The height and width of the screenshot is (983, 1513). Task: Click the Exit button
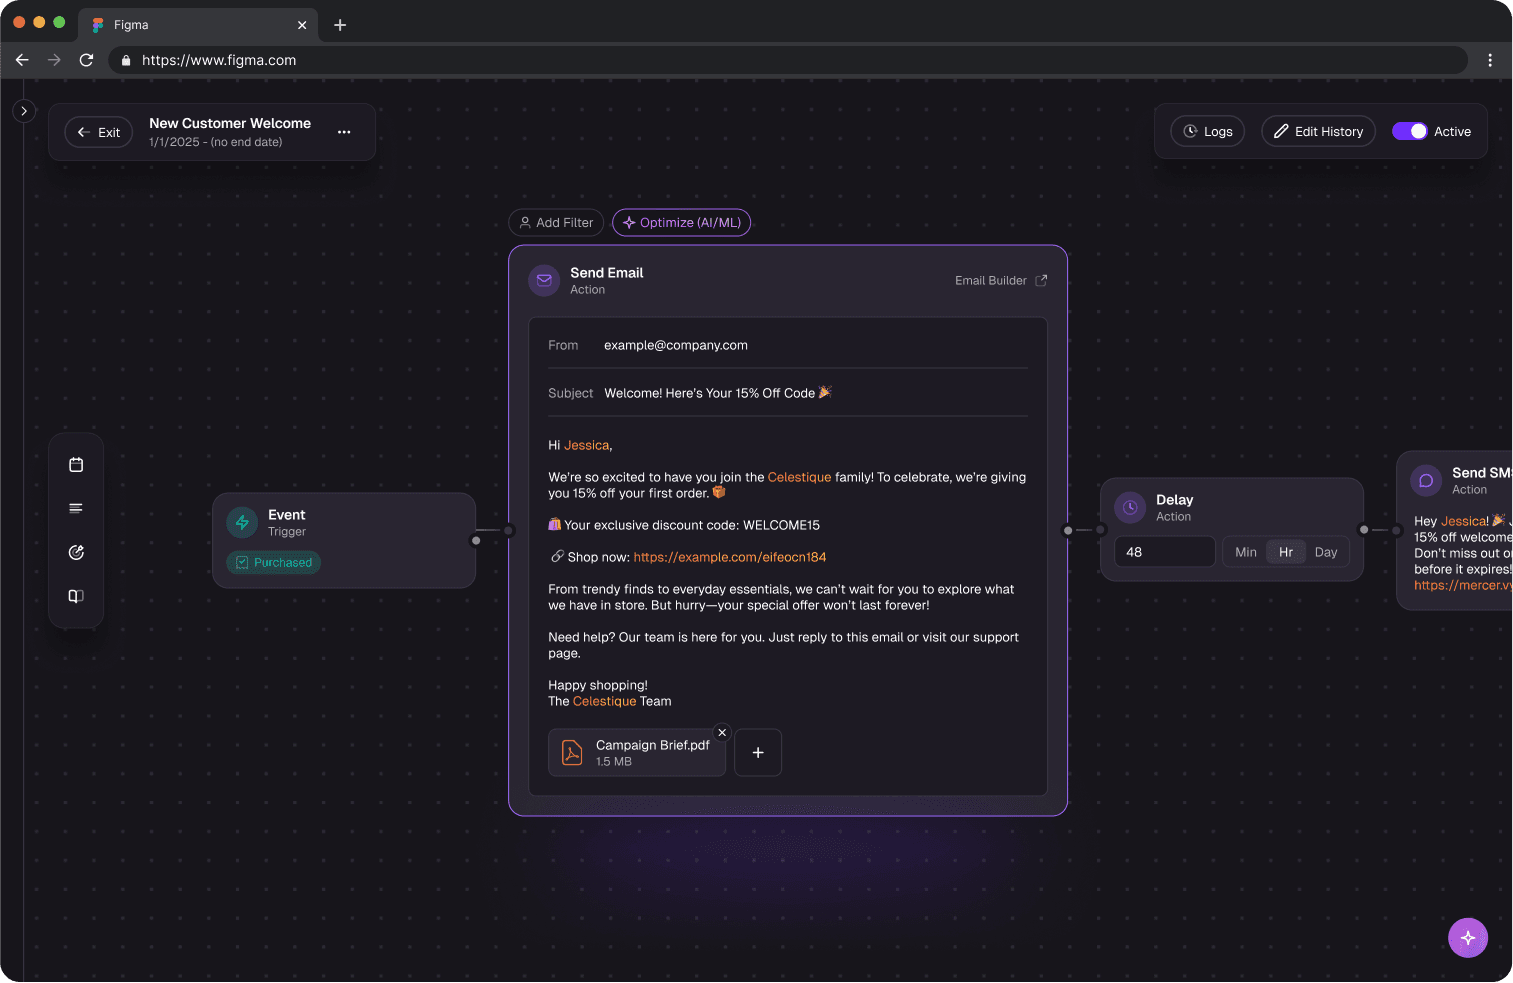pyautogui.click(x=98, y=131)
